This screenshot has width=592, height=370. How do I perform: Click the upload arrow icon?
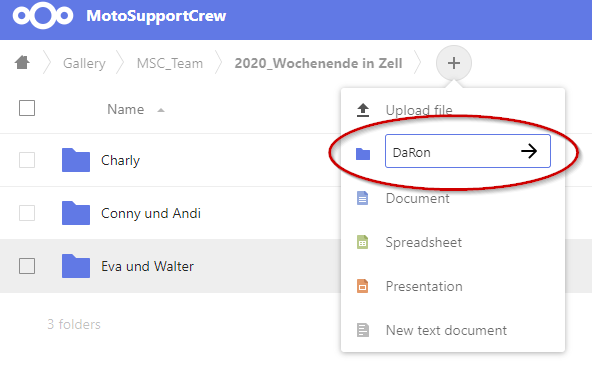coord(363,110)
